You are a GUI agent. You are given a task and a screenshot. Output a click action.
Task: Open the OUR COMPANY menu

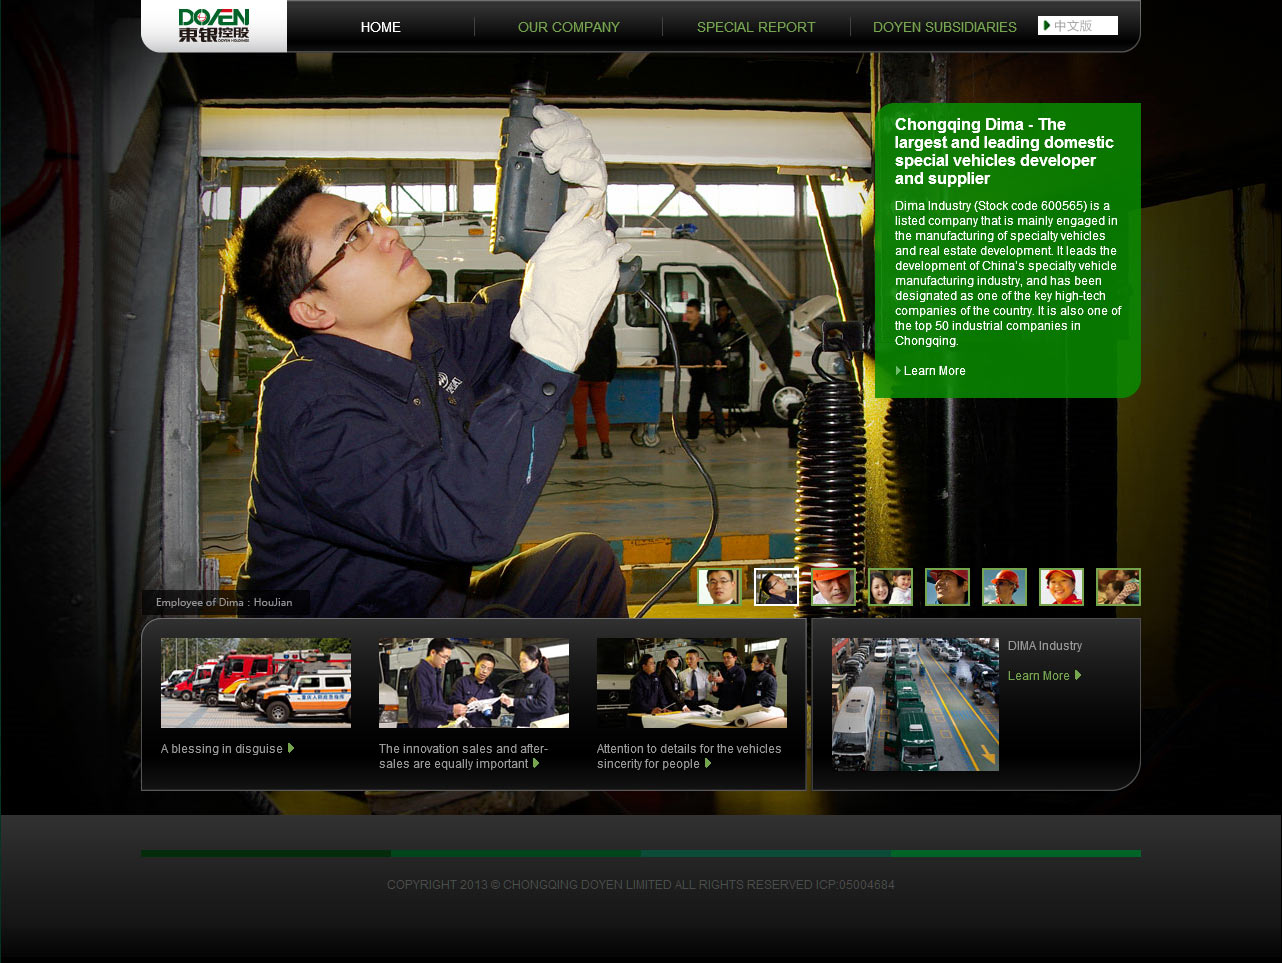(x=569, y=27)
